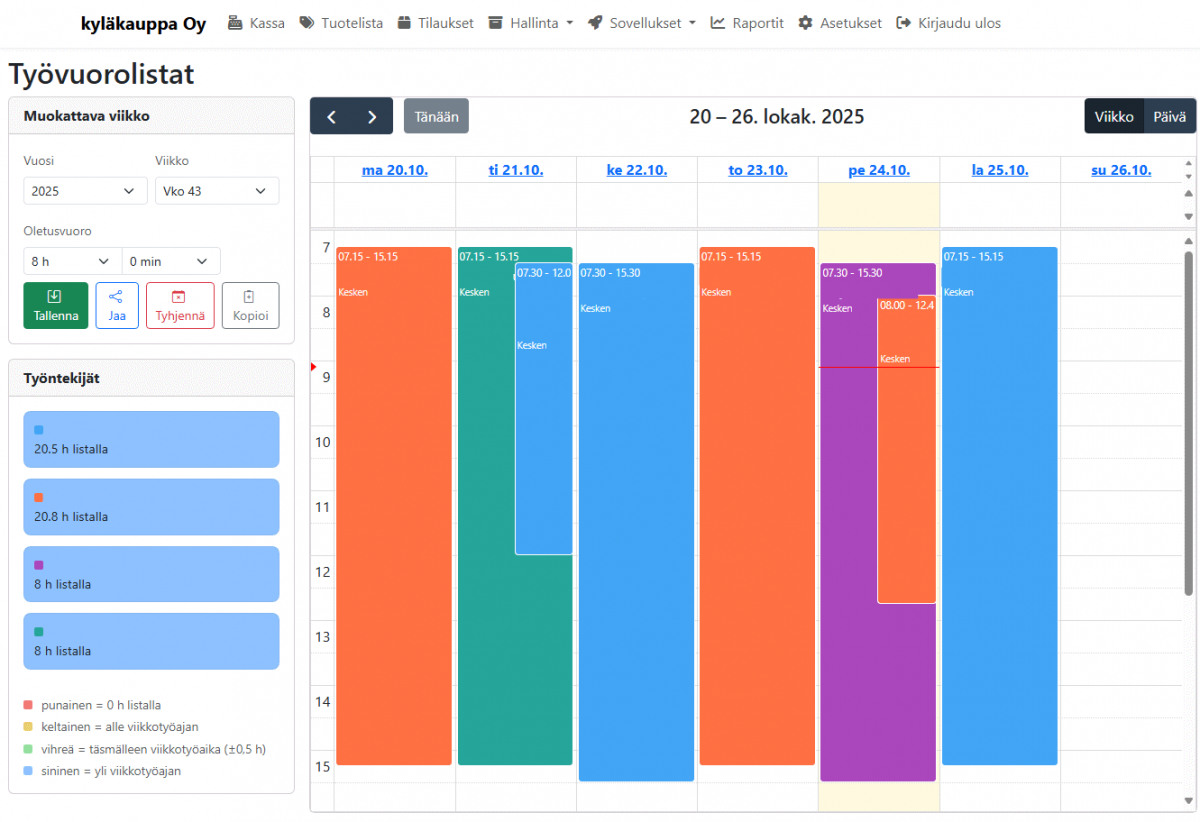This screenshot has width=1200, height=822.
Task: Click the Jaa share button
Action: pyautogui.click(x=117, y=305)
